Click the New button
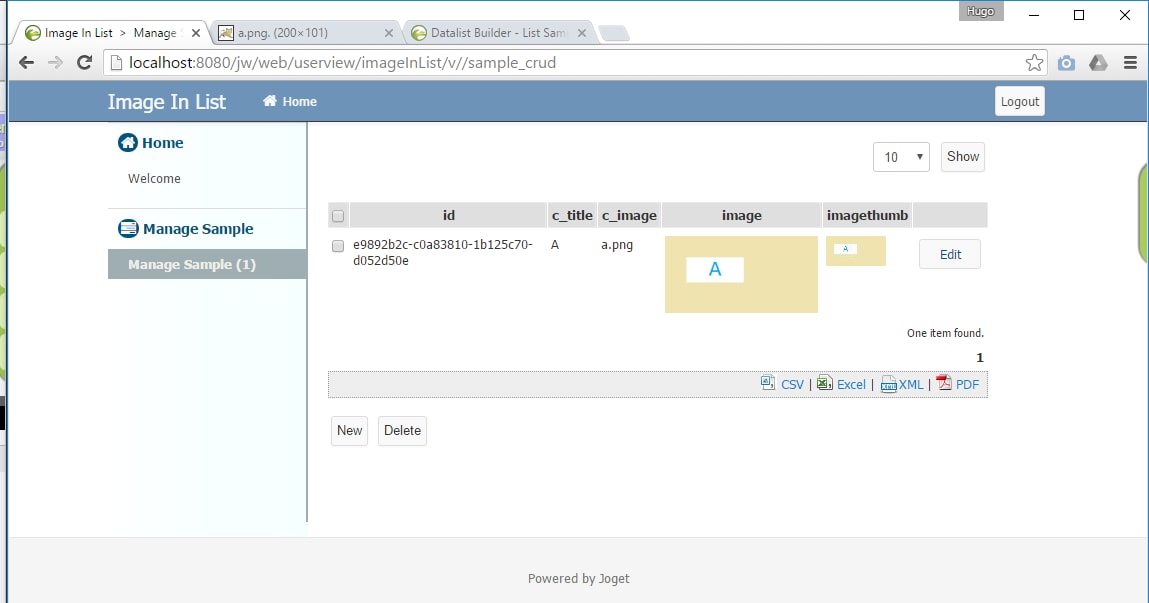This screenshot has height=603, width=1149. 350,431
